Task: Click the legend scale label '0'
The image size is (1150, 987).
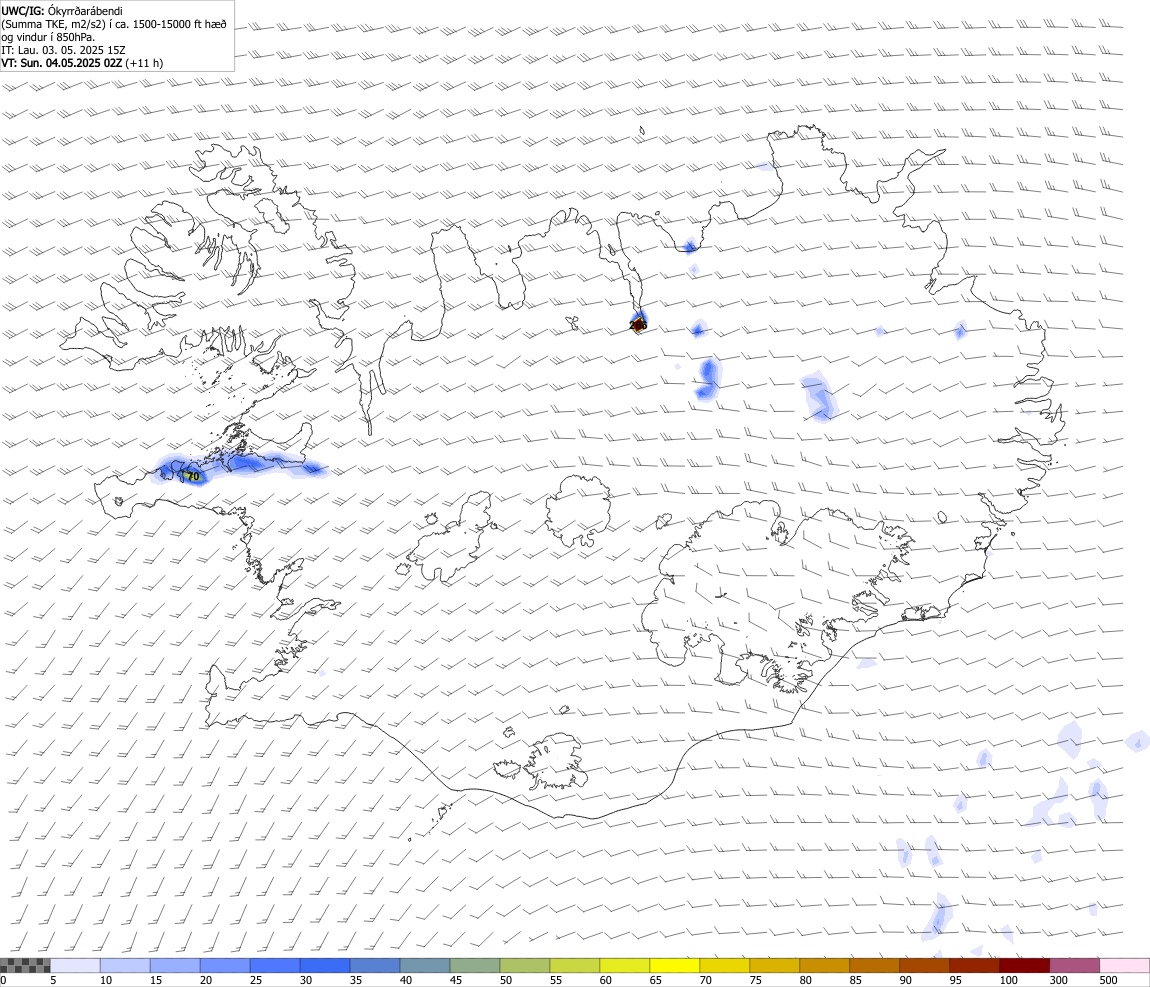Action: [3, 980]
